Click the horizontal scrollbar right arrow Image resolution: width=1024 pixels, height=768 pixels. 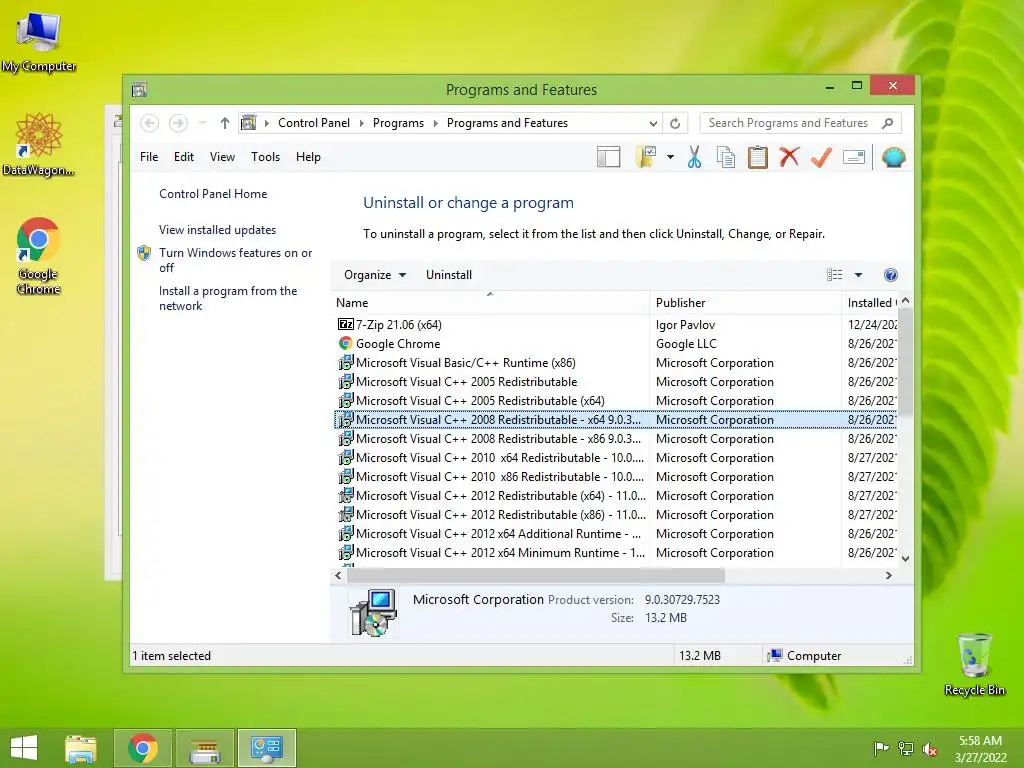point(888,575)
